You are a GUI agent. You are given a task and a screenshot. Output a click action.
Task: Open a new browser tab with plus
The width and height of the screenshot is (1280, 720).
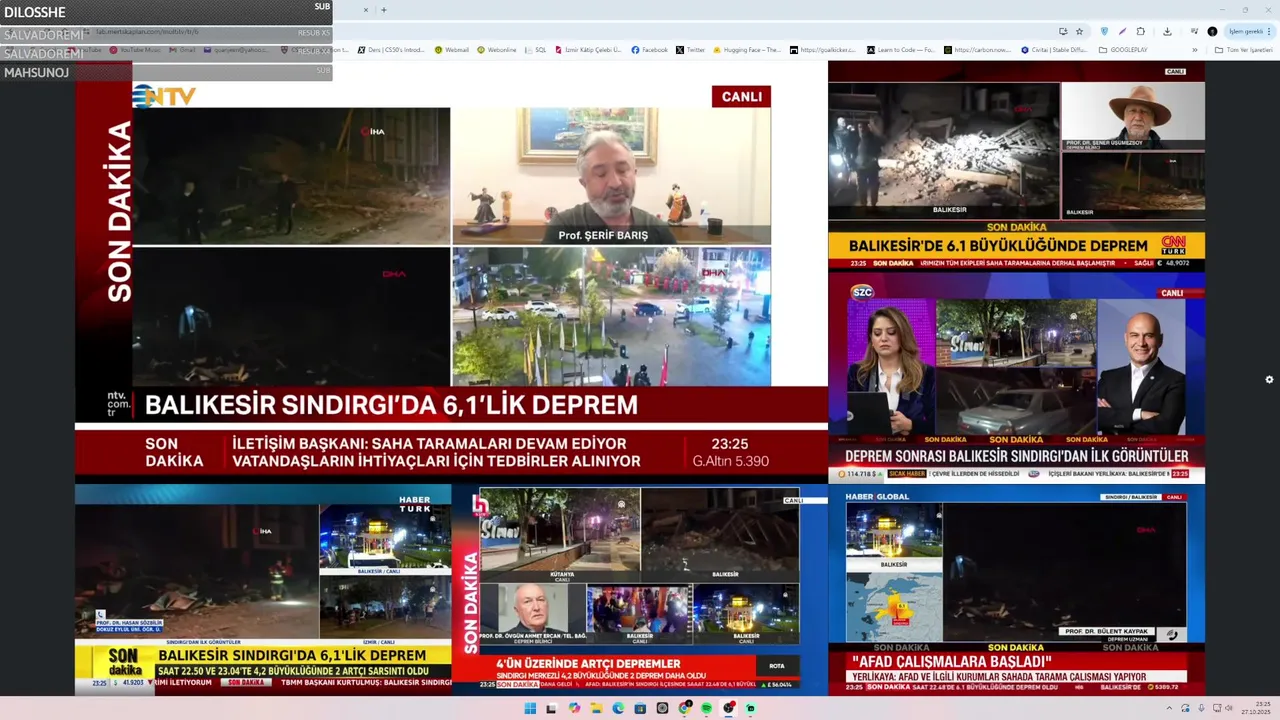[384, 10]
